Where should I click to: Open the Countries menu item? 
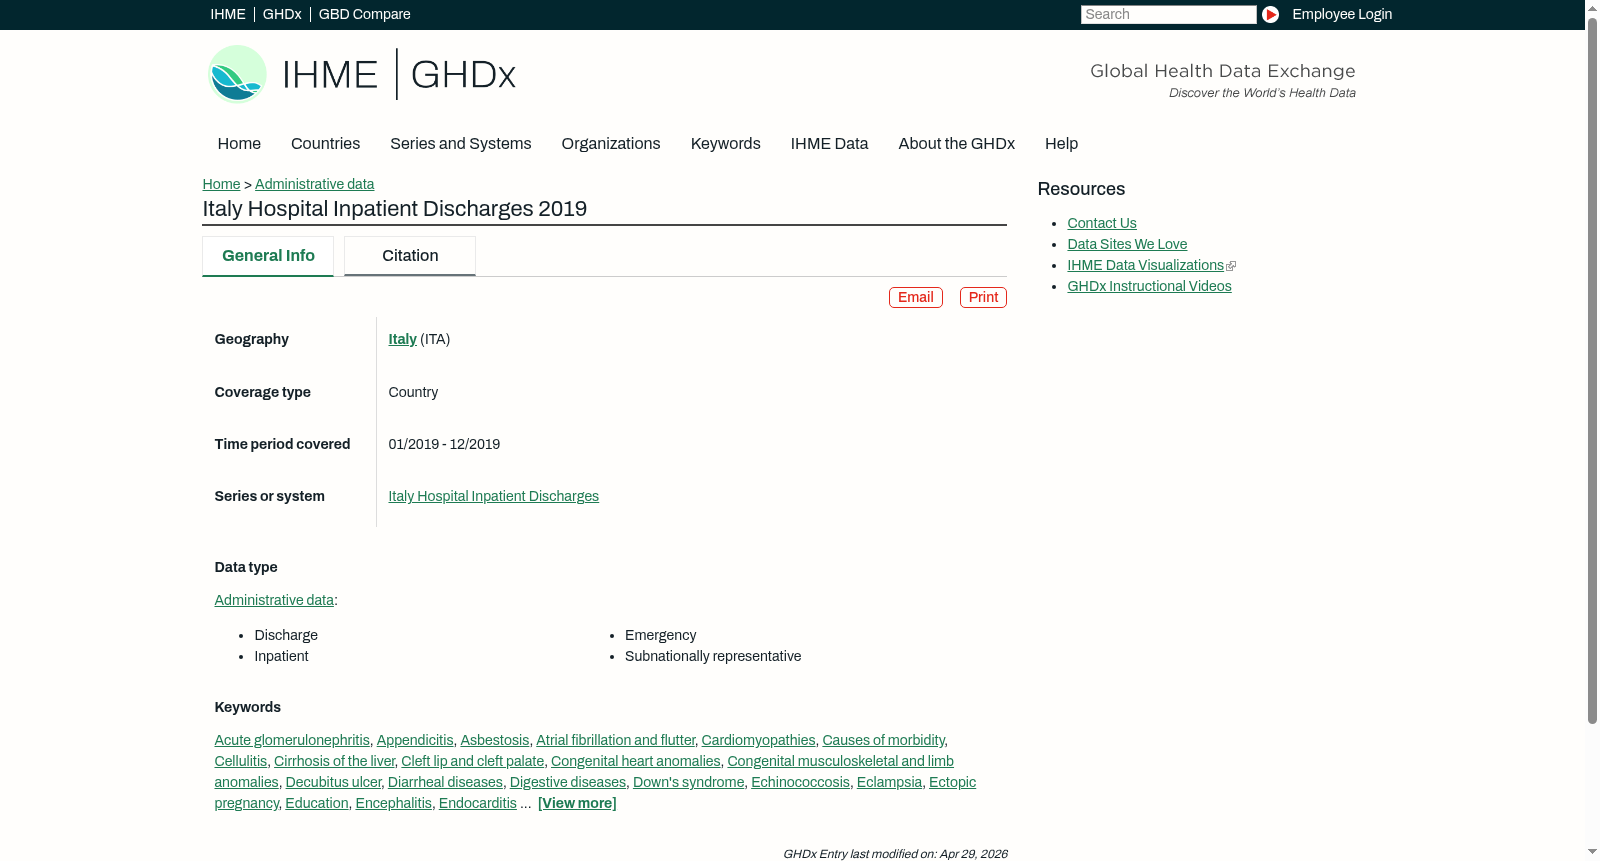point(325,144)
